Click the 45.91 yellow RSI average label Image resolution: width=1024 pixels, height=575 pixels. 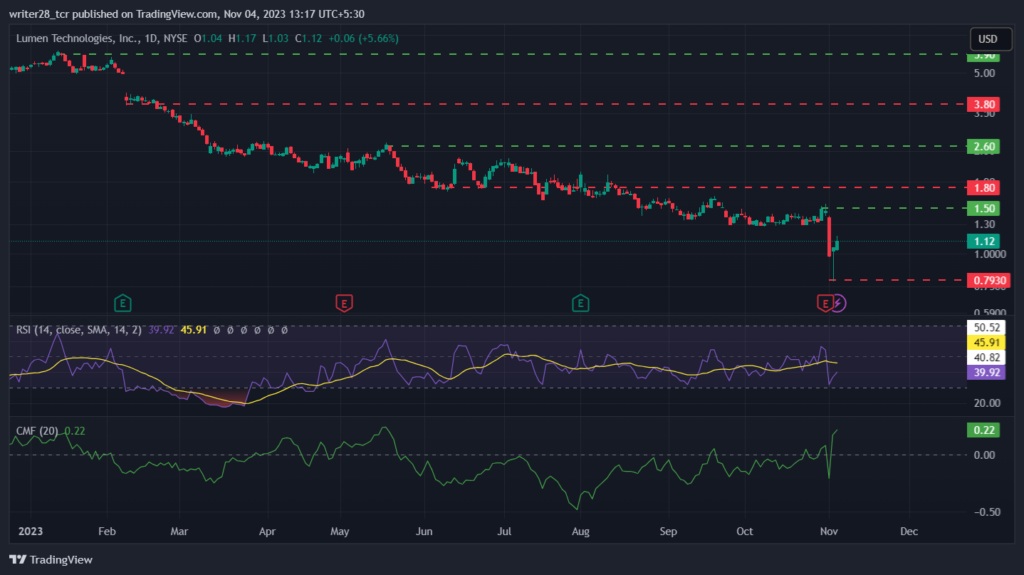pos(986,342)
